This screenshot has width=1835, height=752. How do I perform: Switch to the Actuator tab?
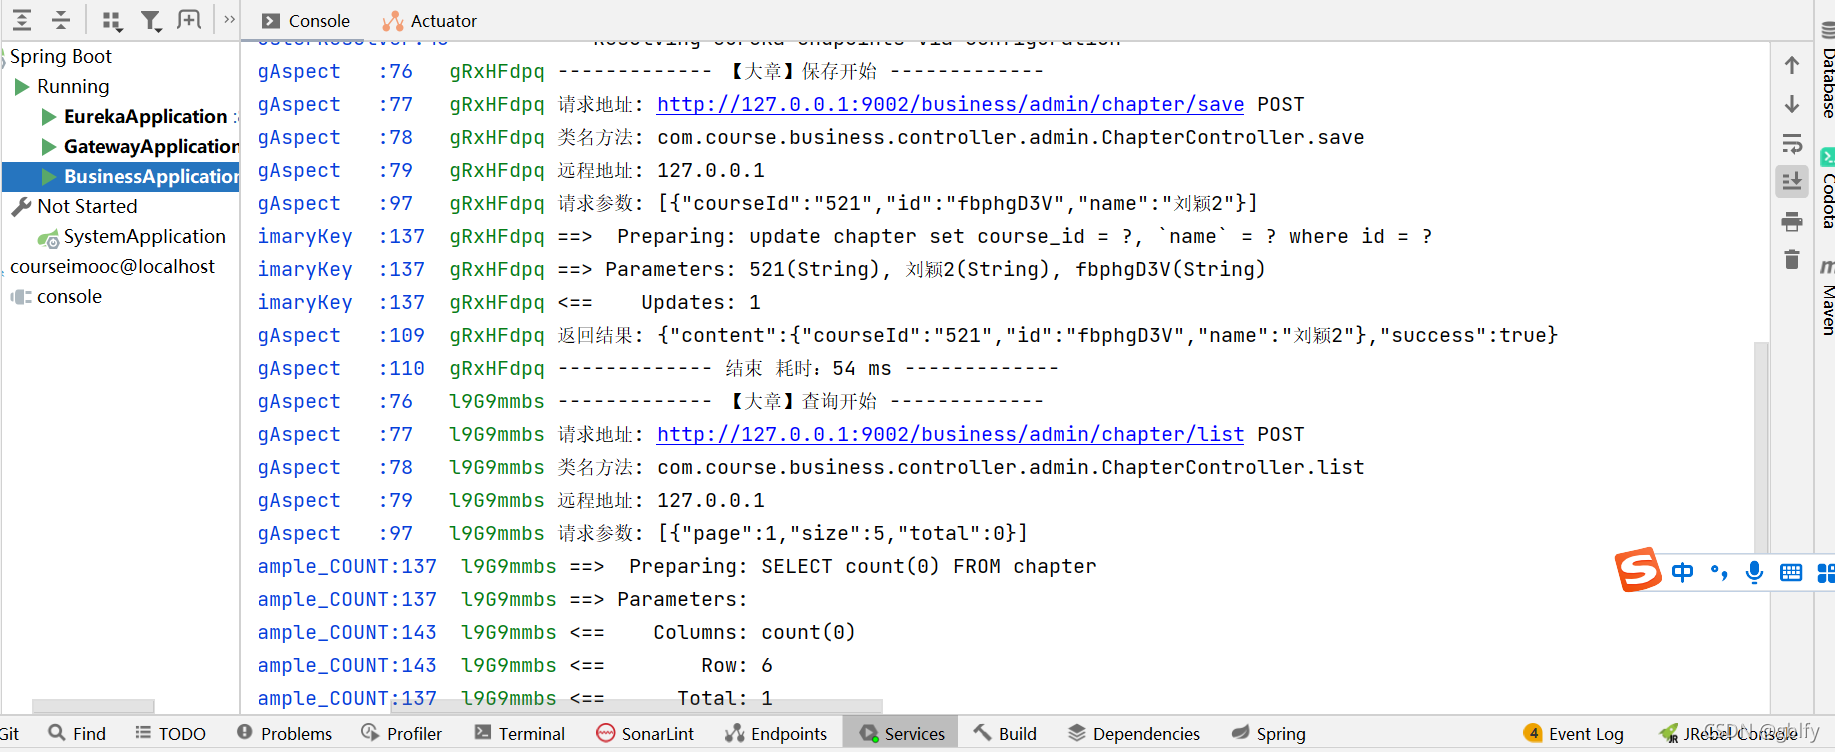(430, 21)
